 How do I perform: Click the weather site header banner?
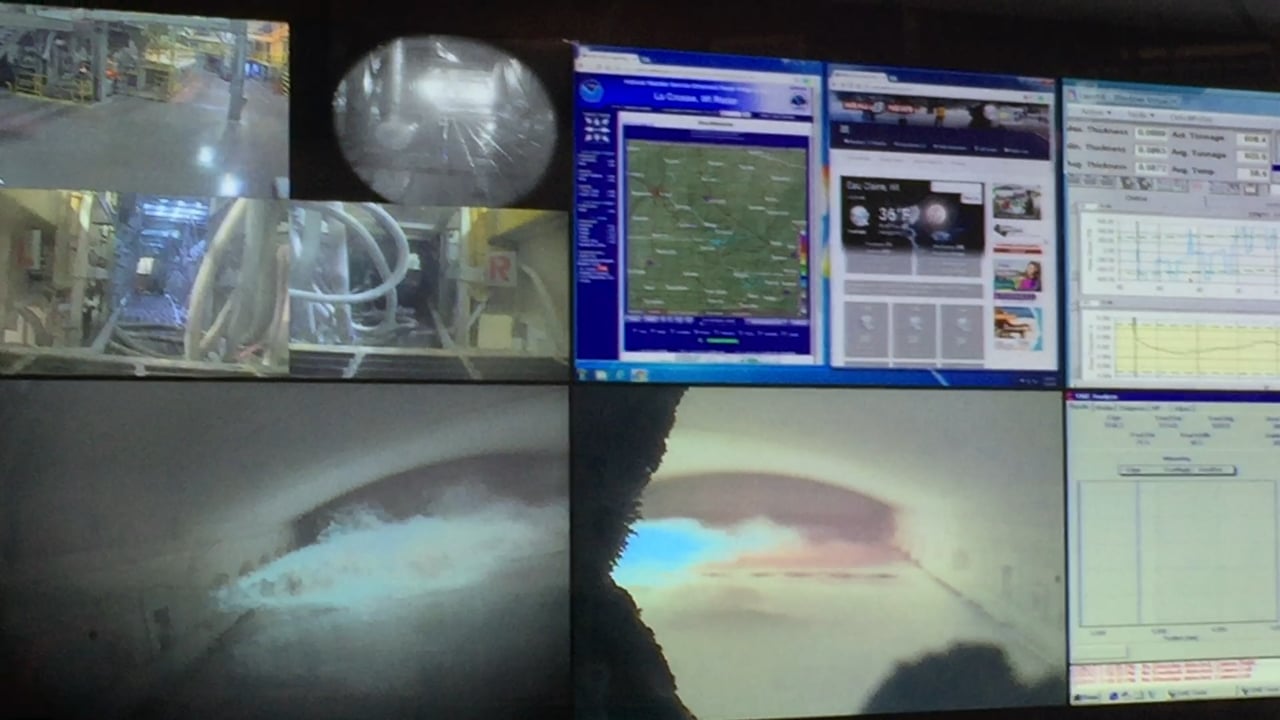(x=942, y=113)
